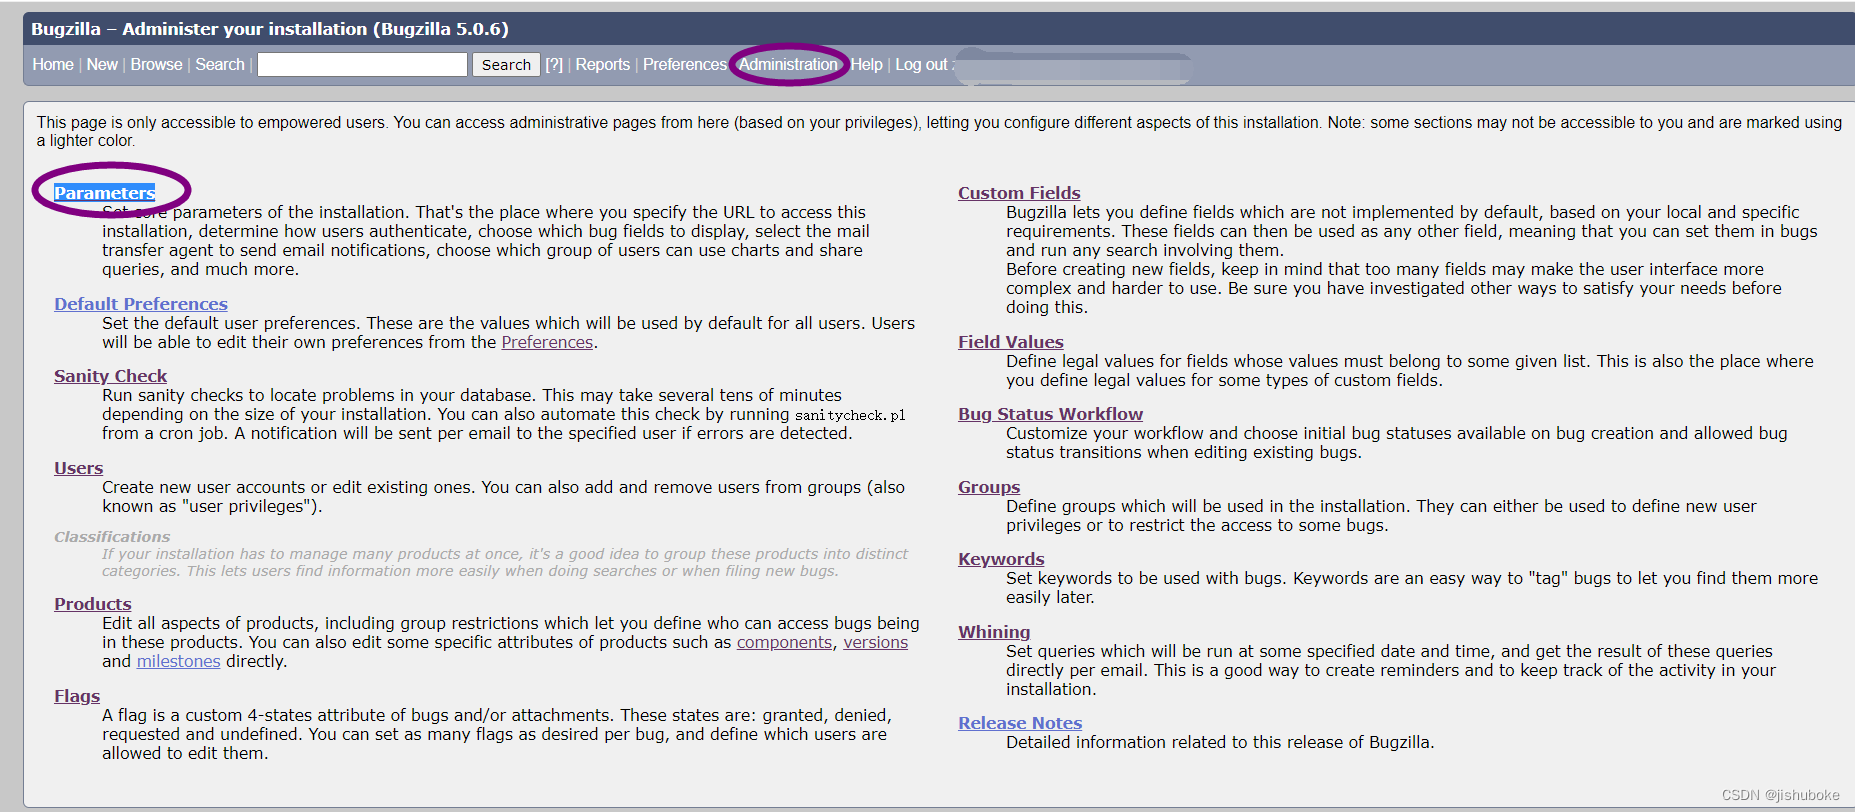Open the Bug Status Workflow page
This screenshot has height=812, width=1855.
pos(1050,414)
